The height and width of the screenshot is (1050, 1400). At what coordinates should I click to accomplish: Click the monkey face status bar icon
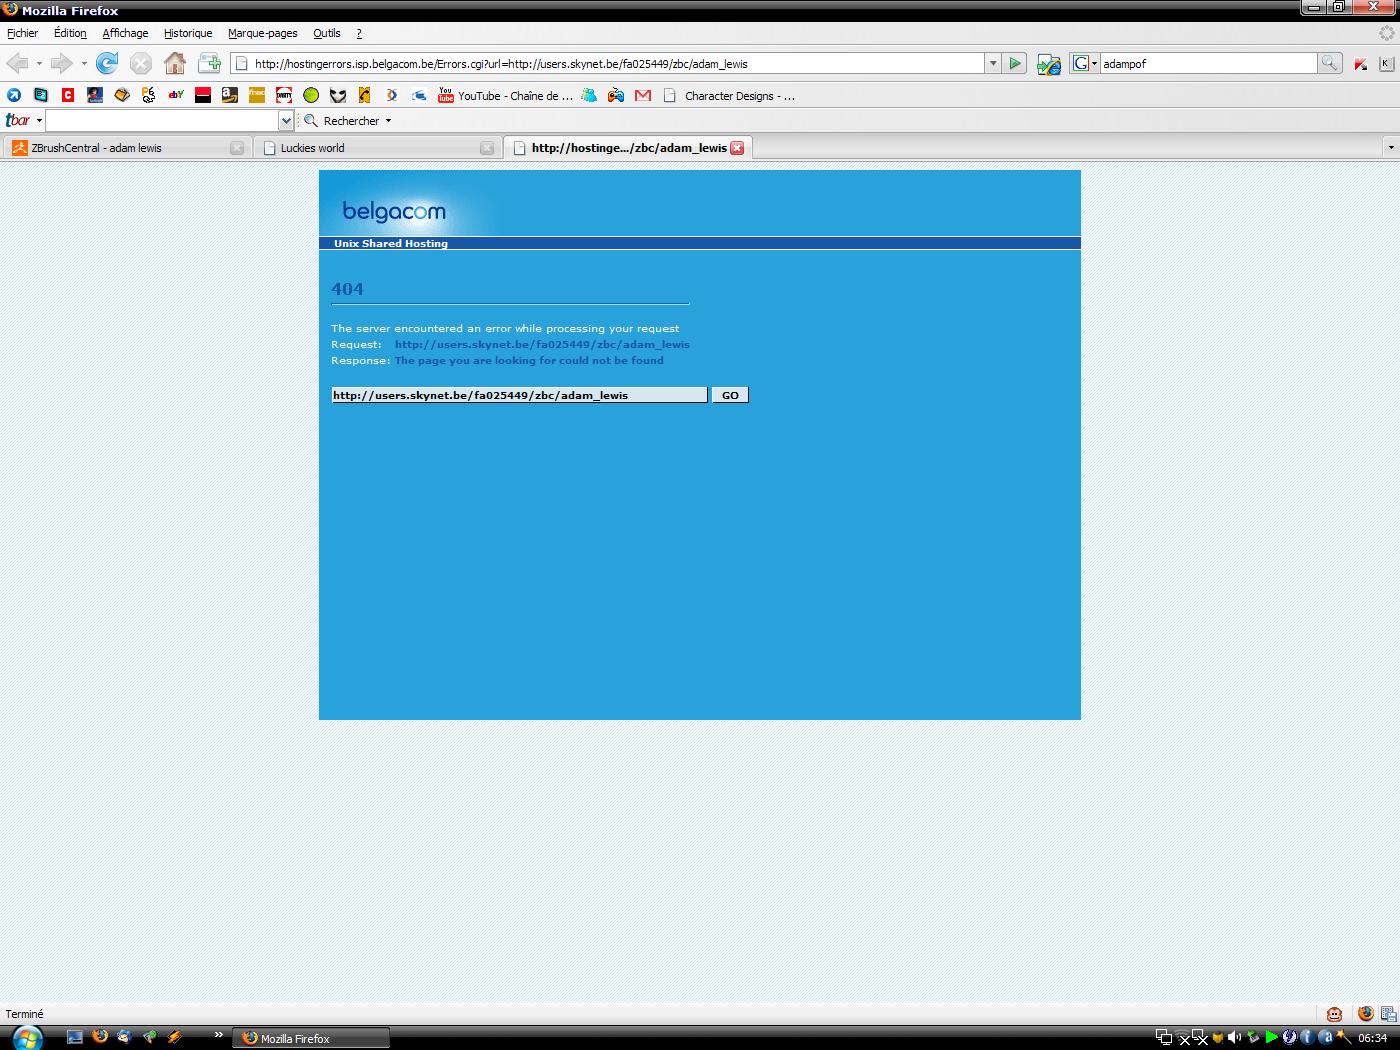pyautogui.click(x=1334, y=1014)
